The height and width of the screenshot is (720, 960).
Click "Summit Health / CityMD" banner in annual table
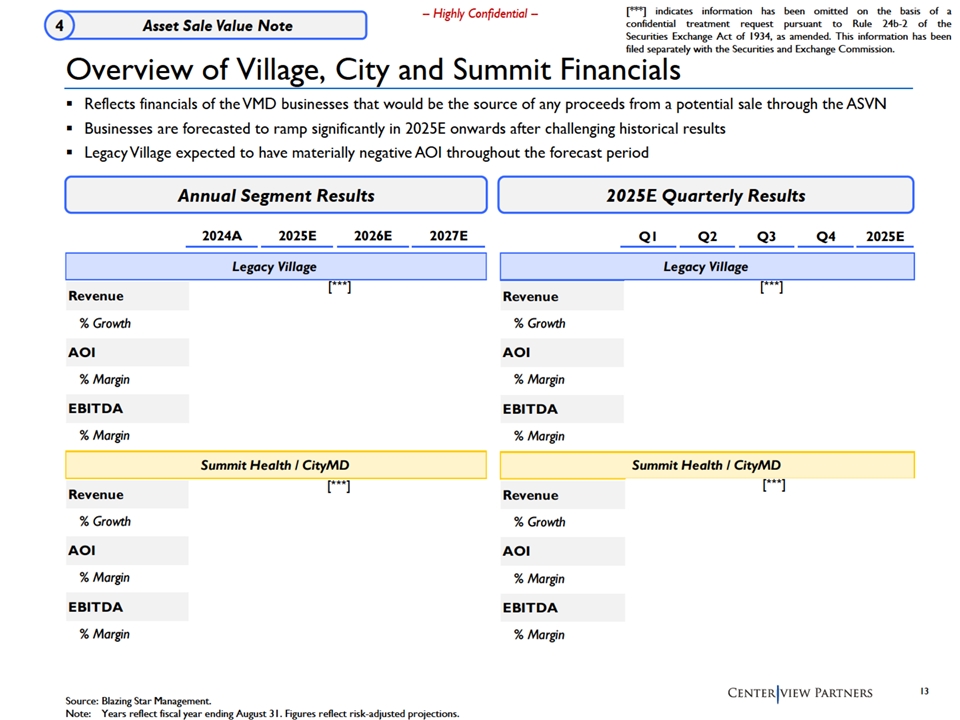(x=276, y=465)
